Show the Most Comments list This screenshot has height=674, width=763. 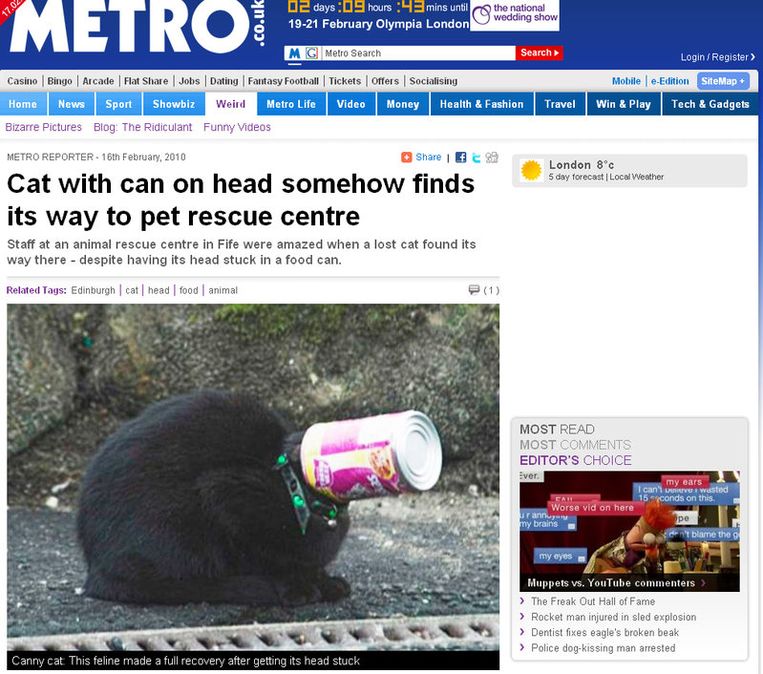tap(575, 445)
